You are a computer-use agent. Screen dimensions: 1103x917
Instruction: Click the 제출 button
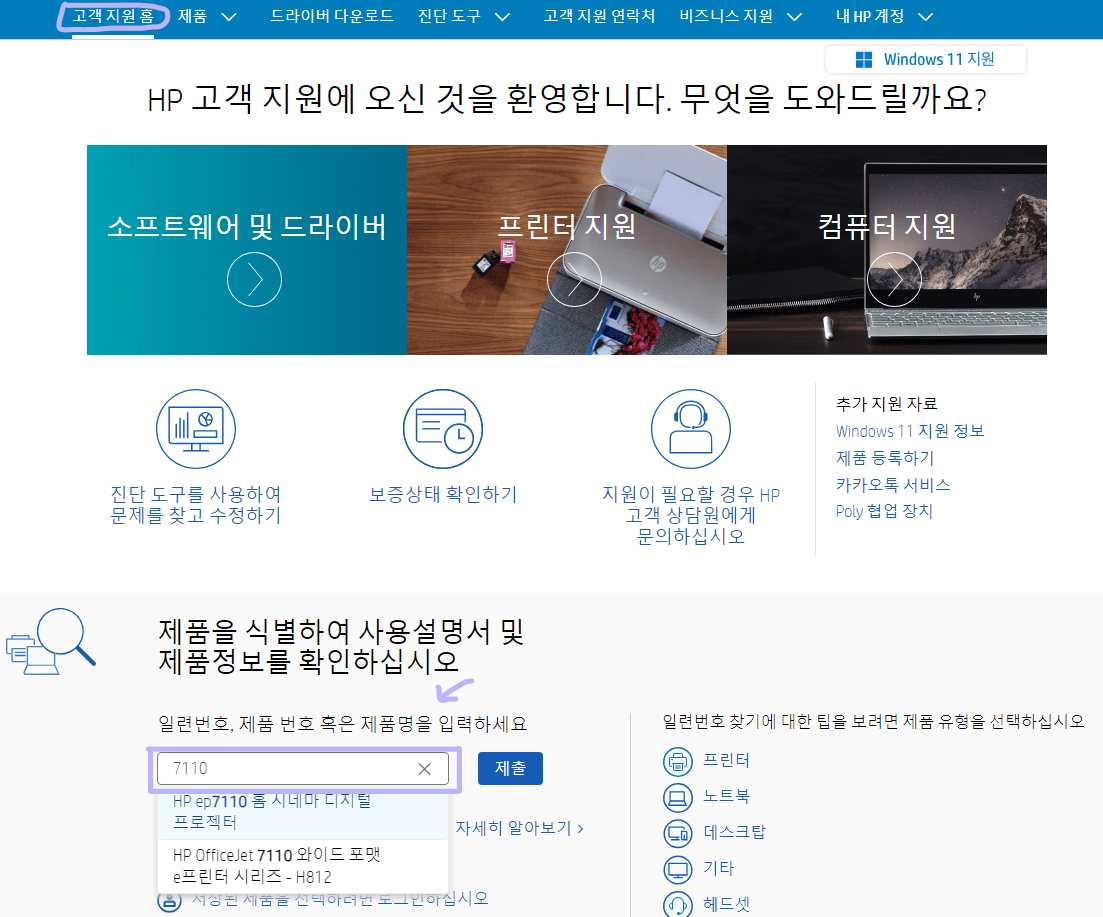coord(510,769)
